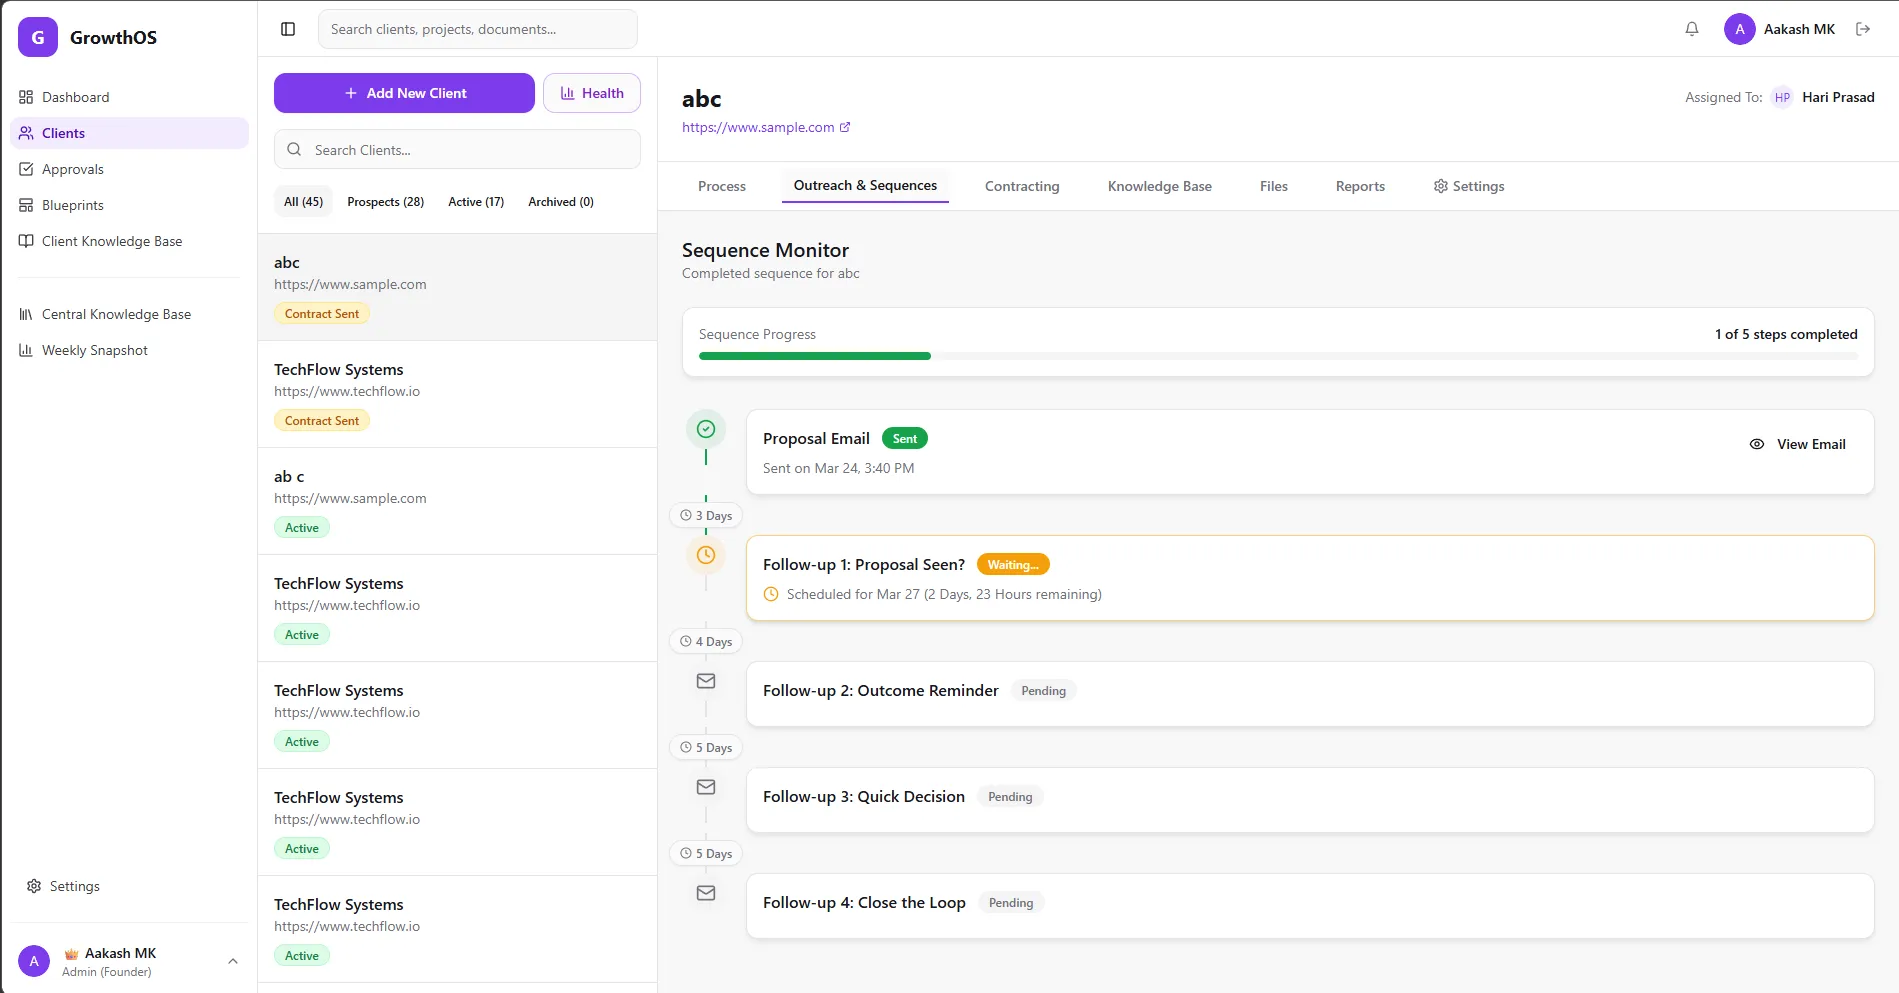Toggle the Prospects (28) filter
This screenshot has width=1899, height=993.
pos(385,201)
